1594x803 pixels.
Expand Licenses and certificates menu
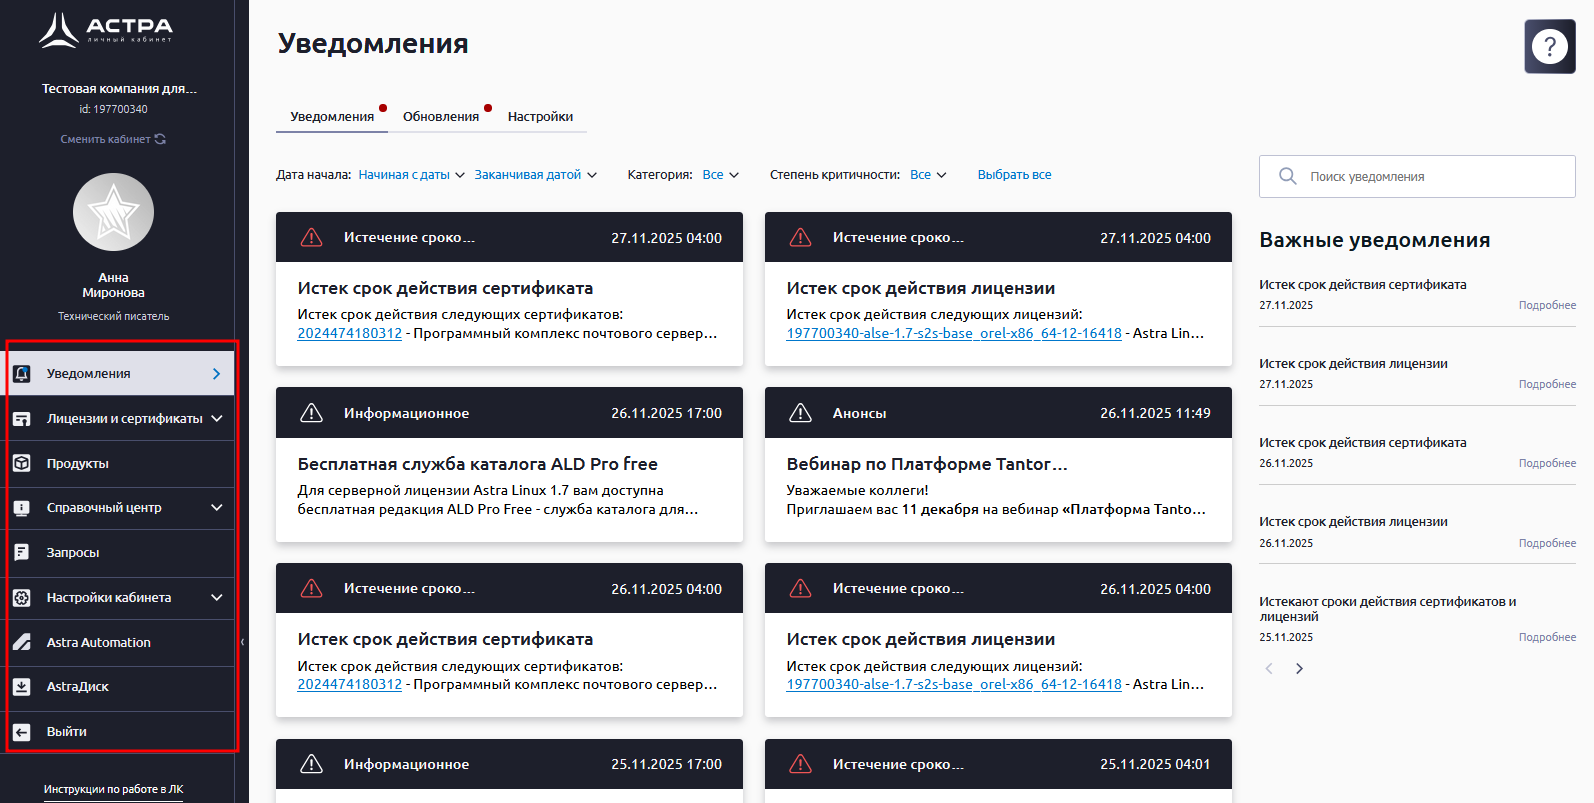pyautogui.click(x=217, y=418)
